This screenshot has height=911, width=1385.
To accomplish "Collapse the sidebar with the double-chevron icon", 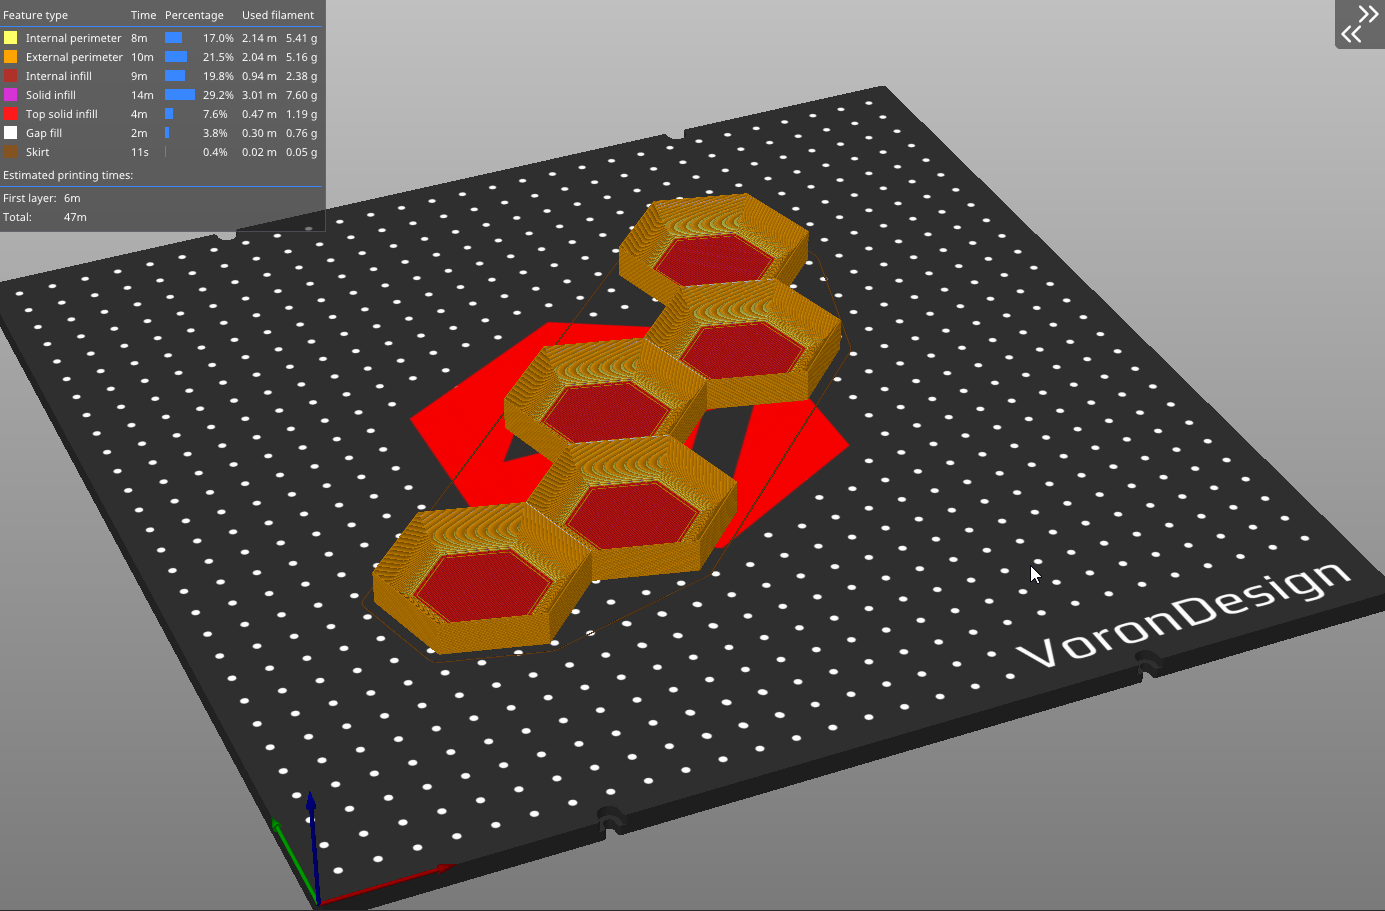I will pos(1360,24).
